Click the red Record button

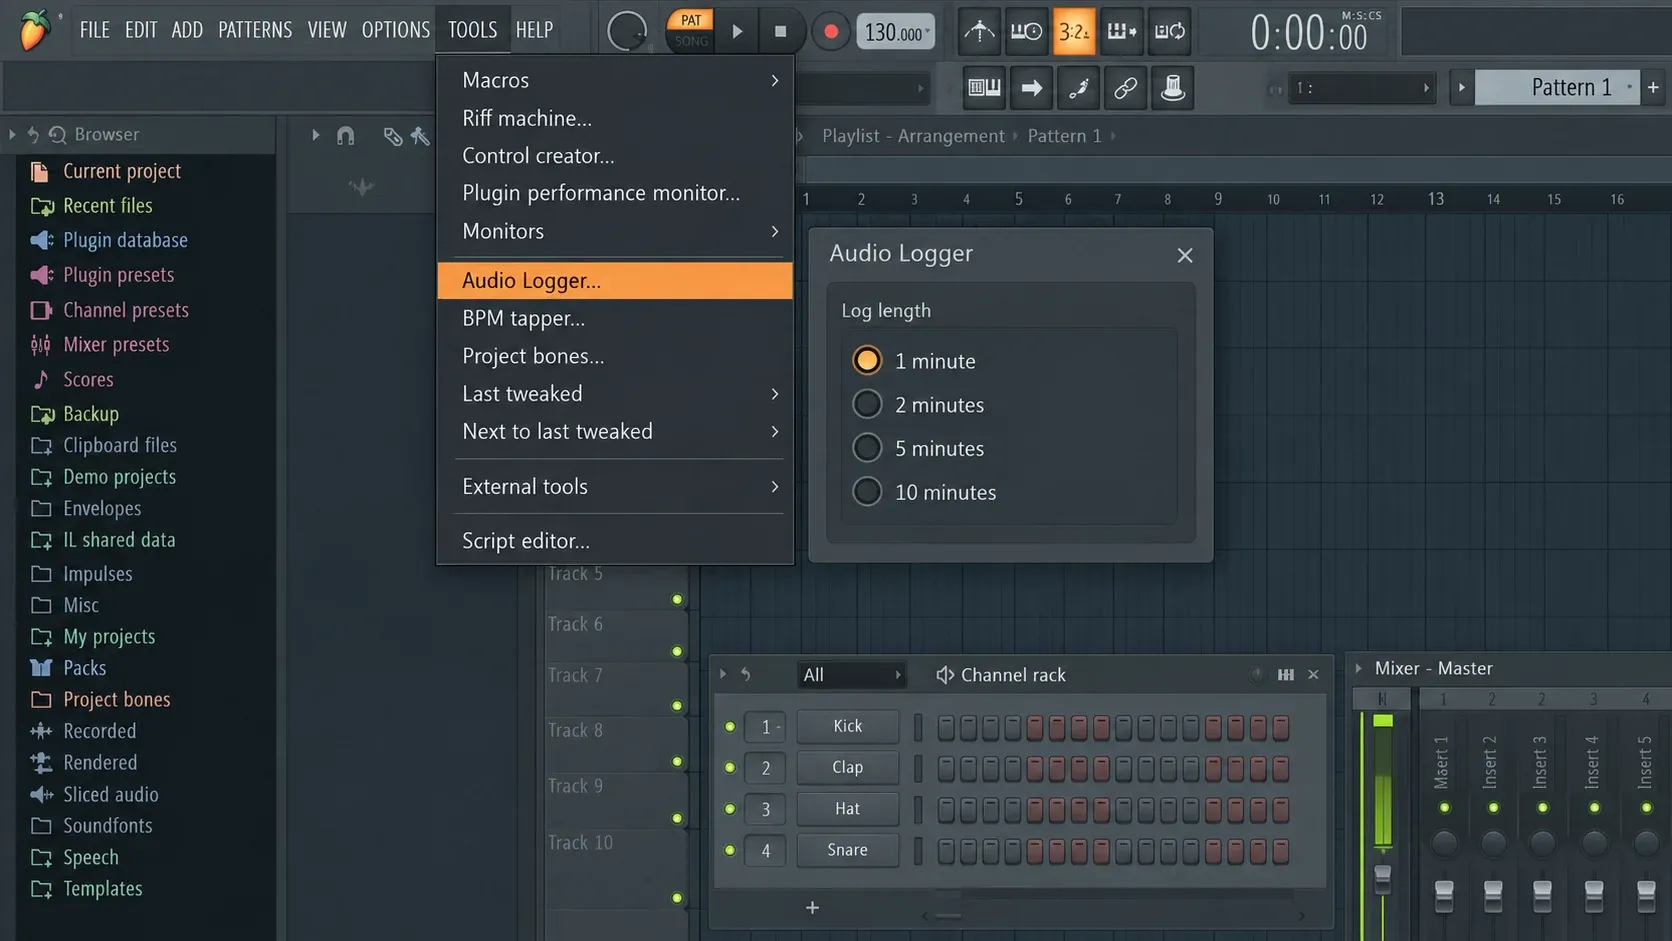[x=830, y=32]
